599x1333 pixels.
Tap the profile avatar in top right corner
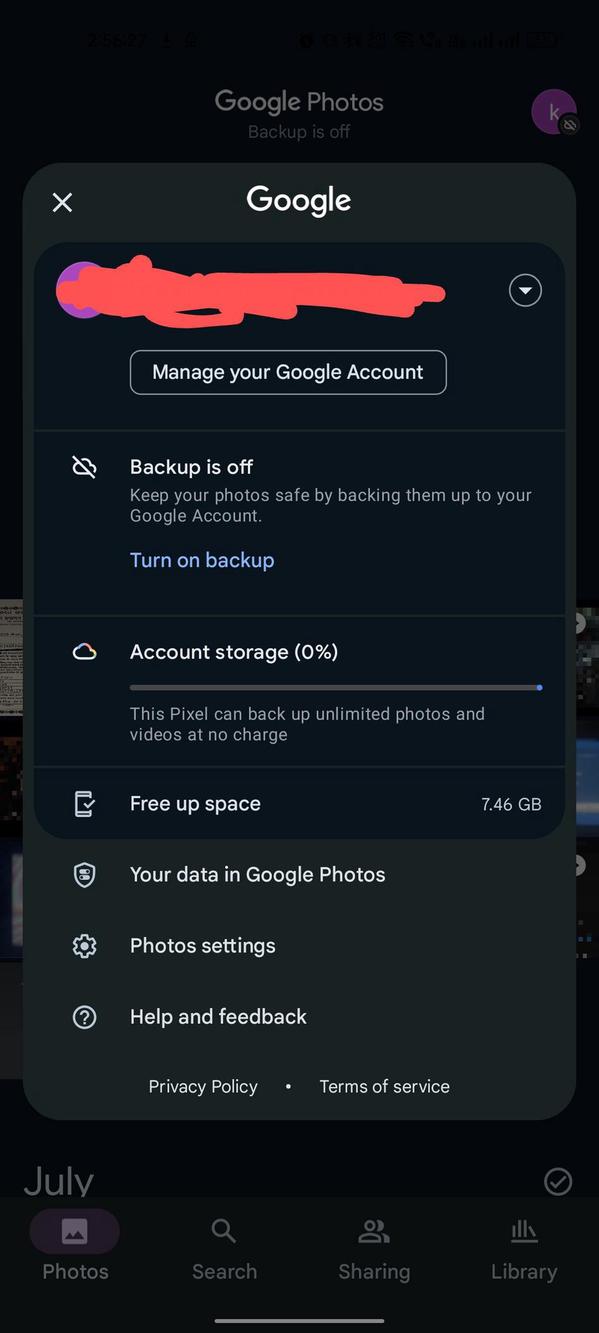coord(554,112)
